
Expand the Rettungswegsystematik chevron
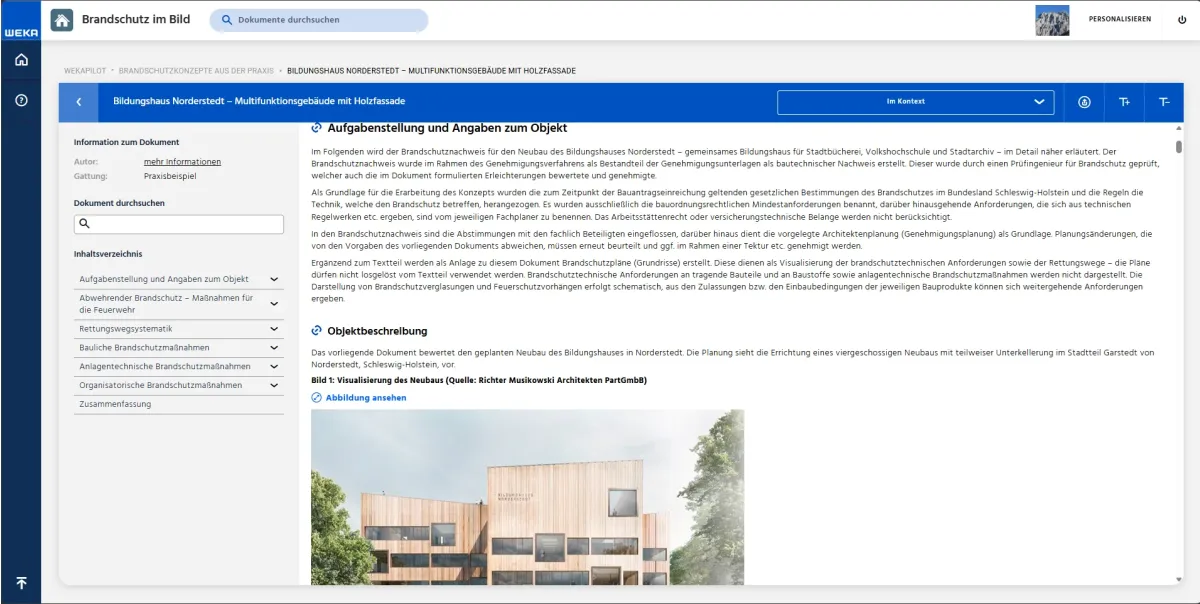point(274,329)
